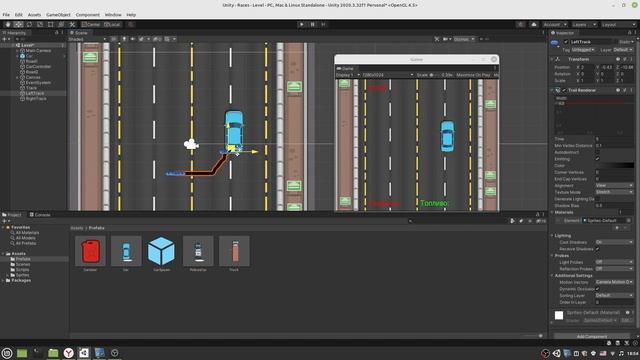Open the file manager folder in taskbar
The image size is (640, 360).
coord(53,353)
